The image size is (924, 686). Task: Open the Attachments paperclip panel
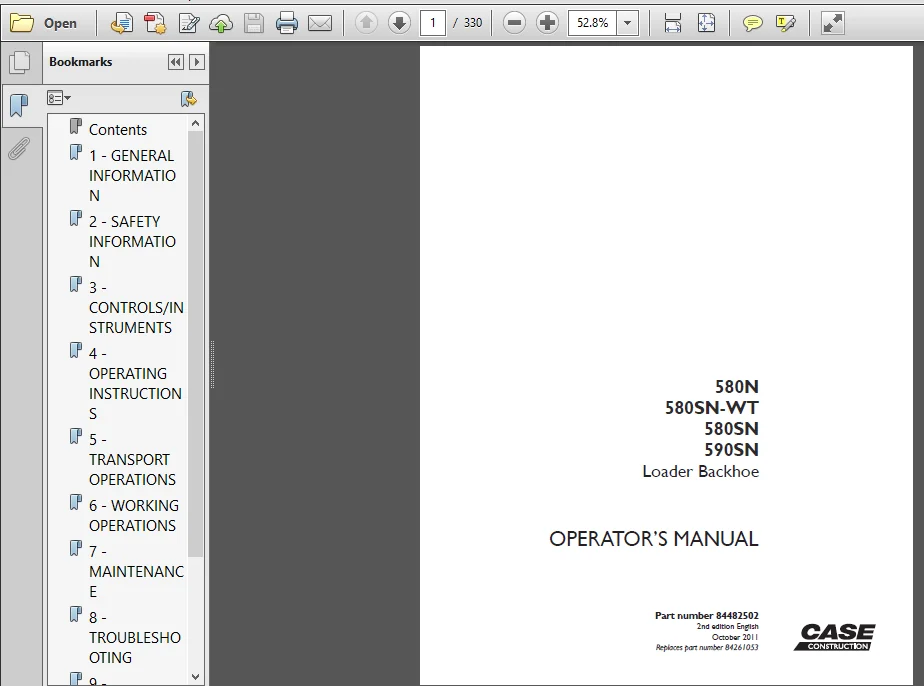point(19,149)
